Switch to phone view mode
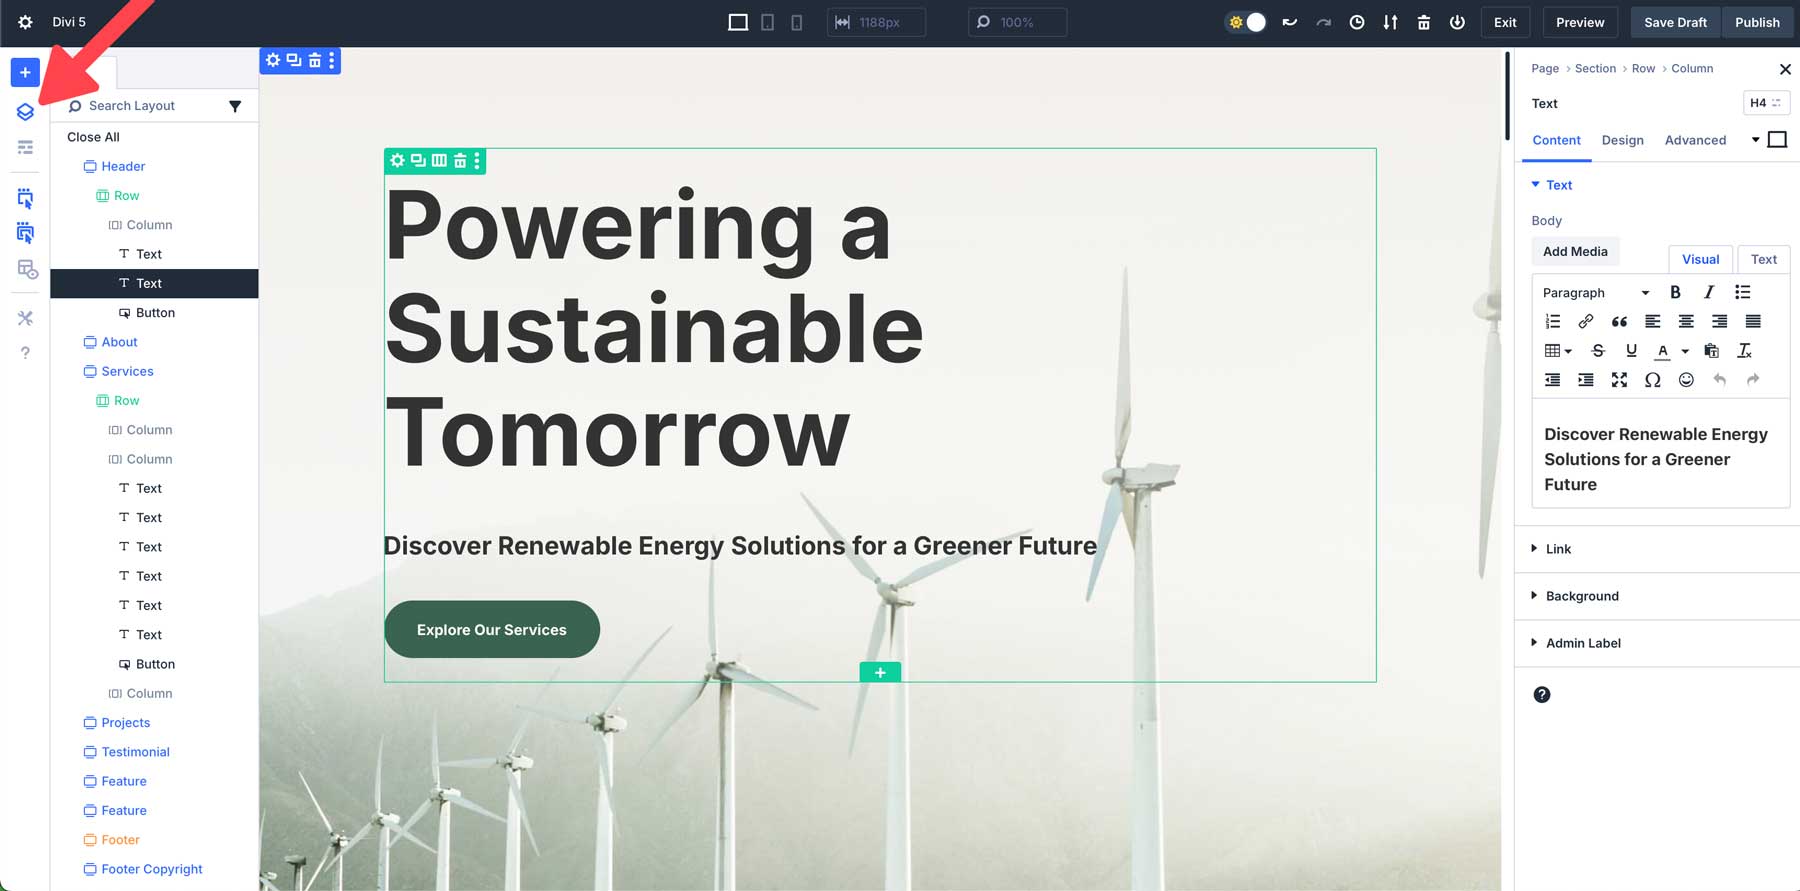This screenshot has height=891, width=1800. coord(797,22)
